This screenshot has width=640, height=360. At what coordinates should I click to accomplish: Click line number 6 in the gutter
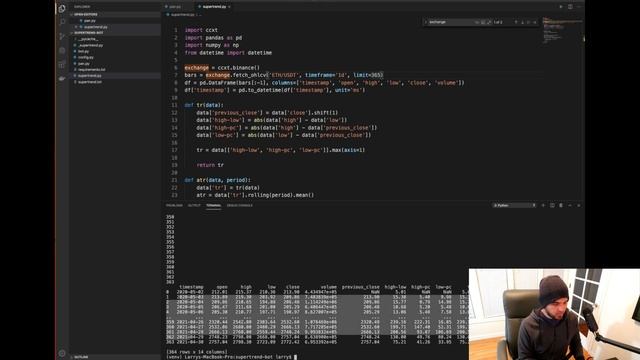(176, 68)
